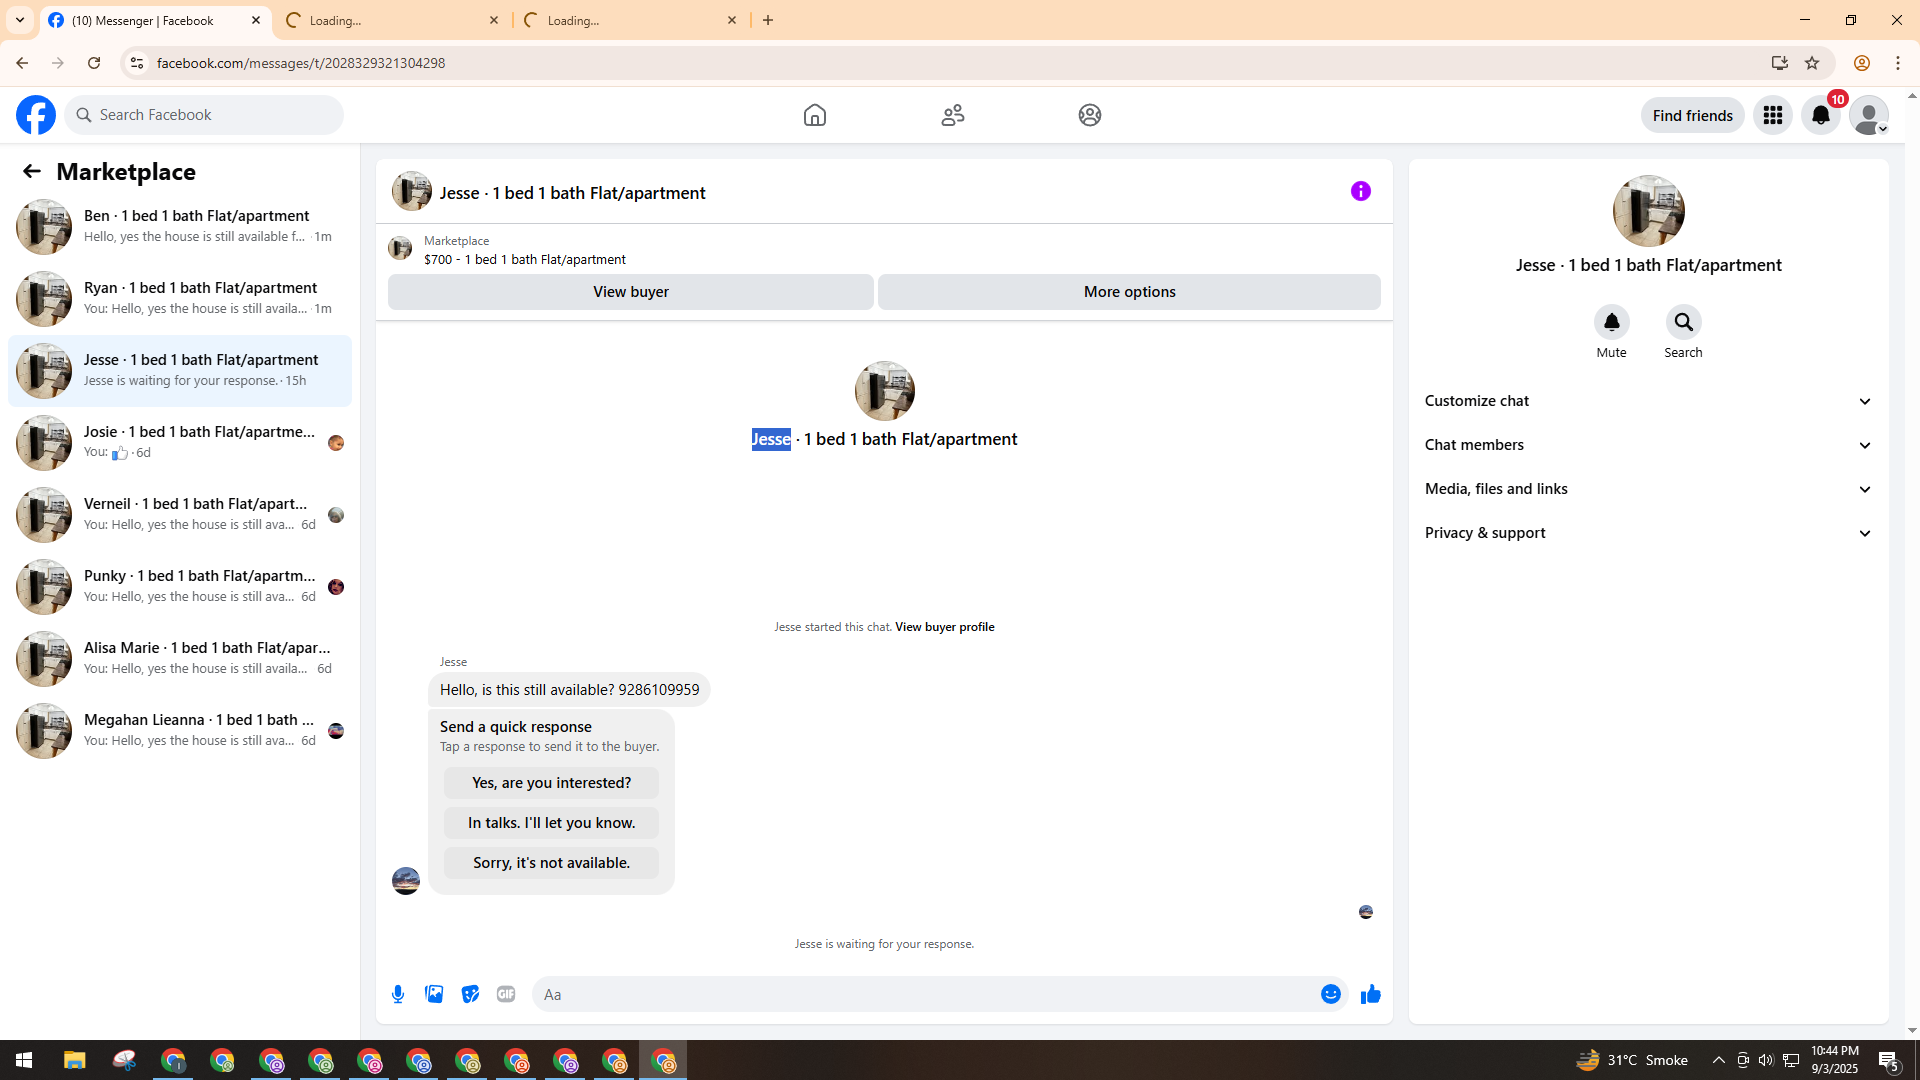Install app icon in address bar
1920x1080 pixels.
1779,63
